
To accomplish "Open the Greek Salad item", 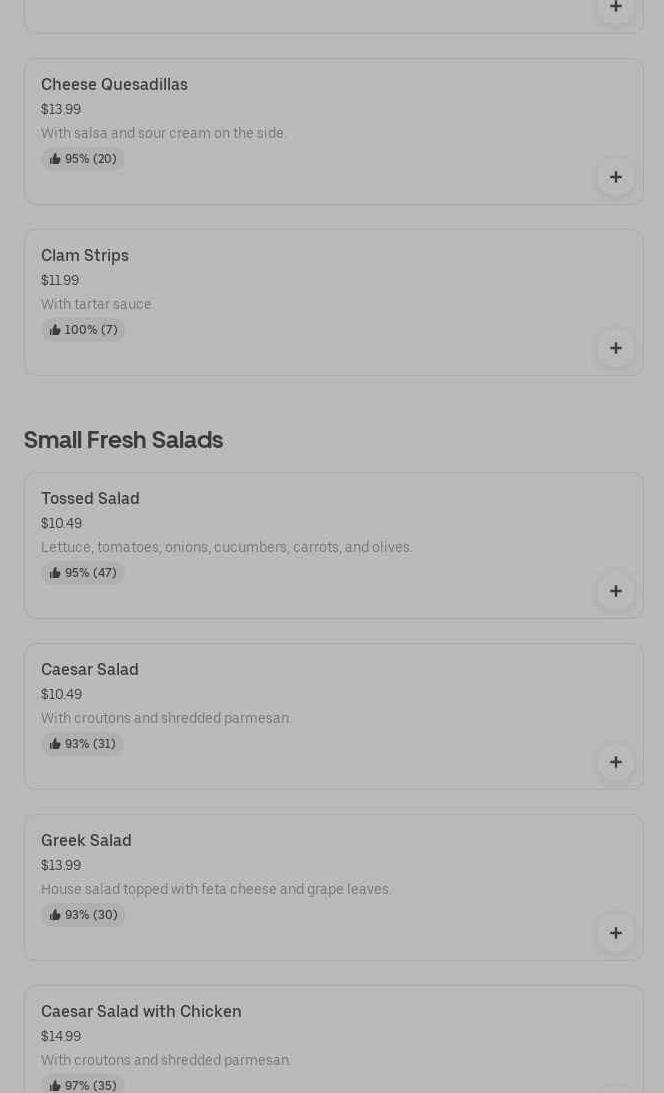I will point(86,841).
